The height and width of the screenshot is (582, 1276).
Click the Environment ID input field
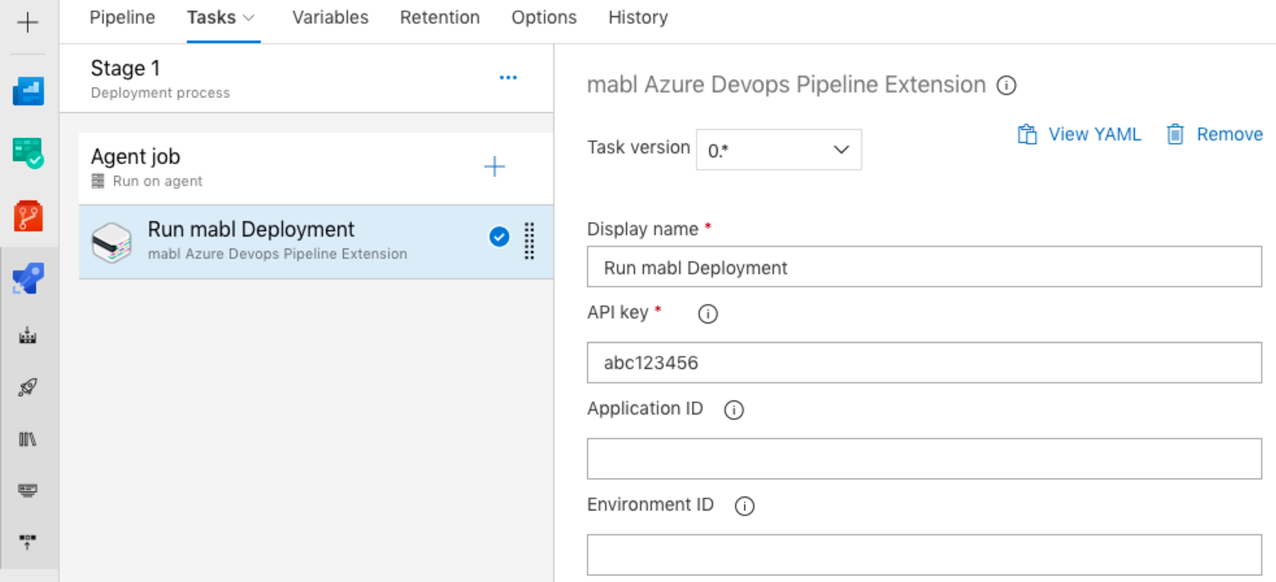coord(924,555)
